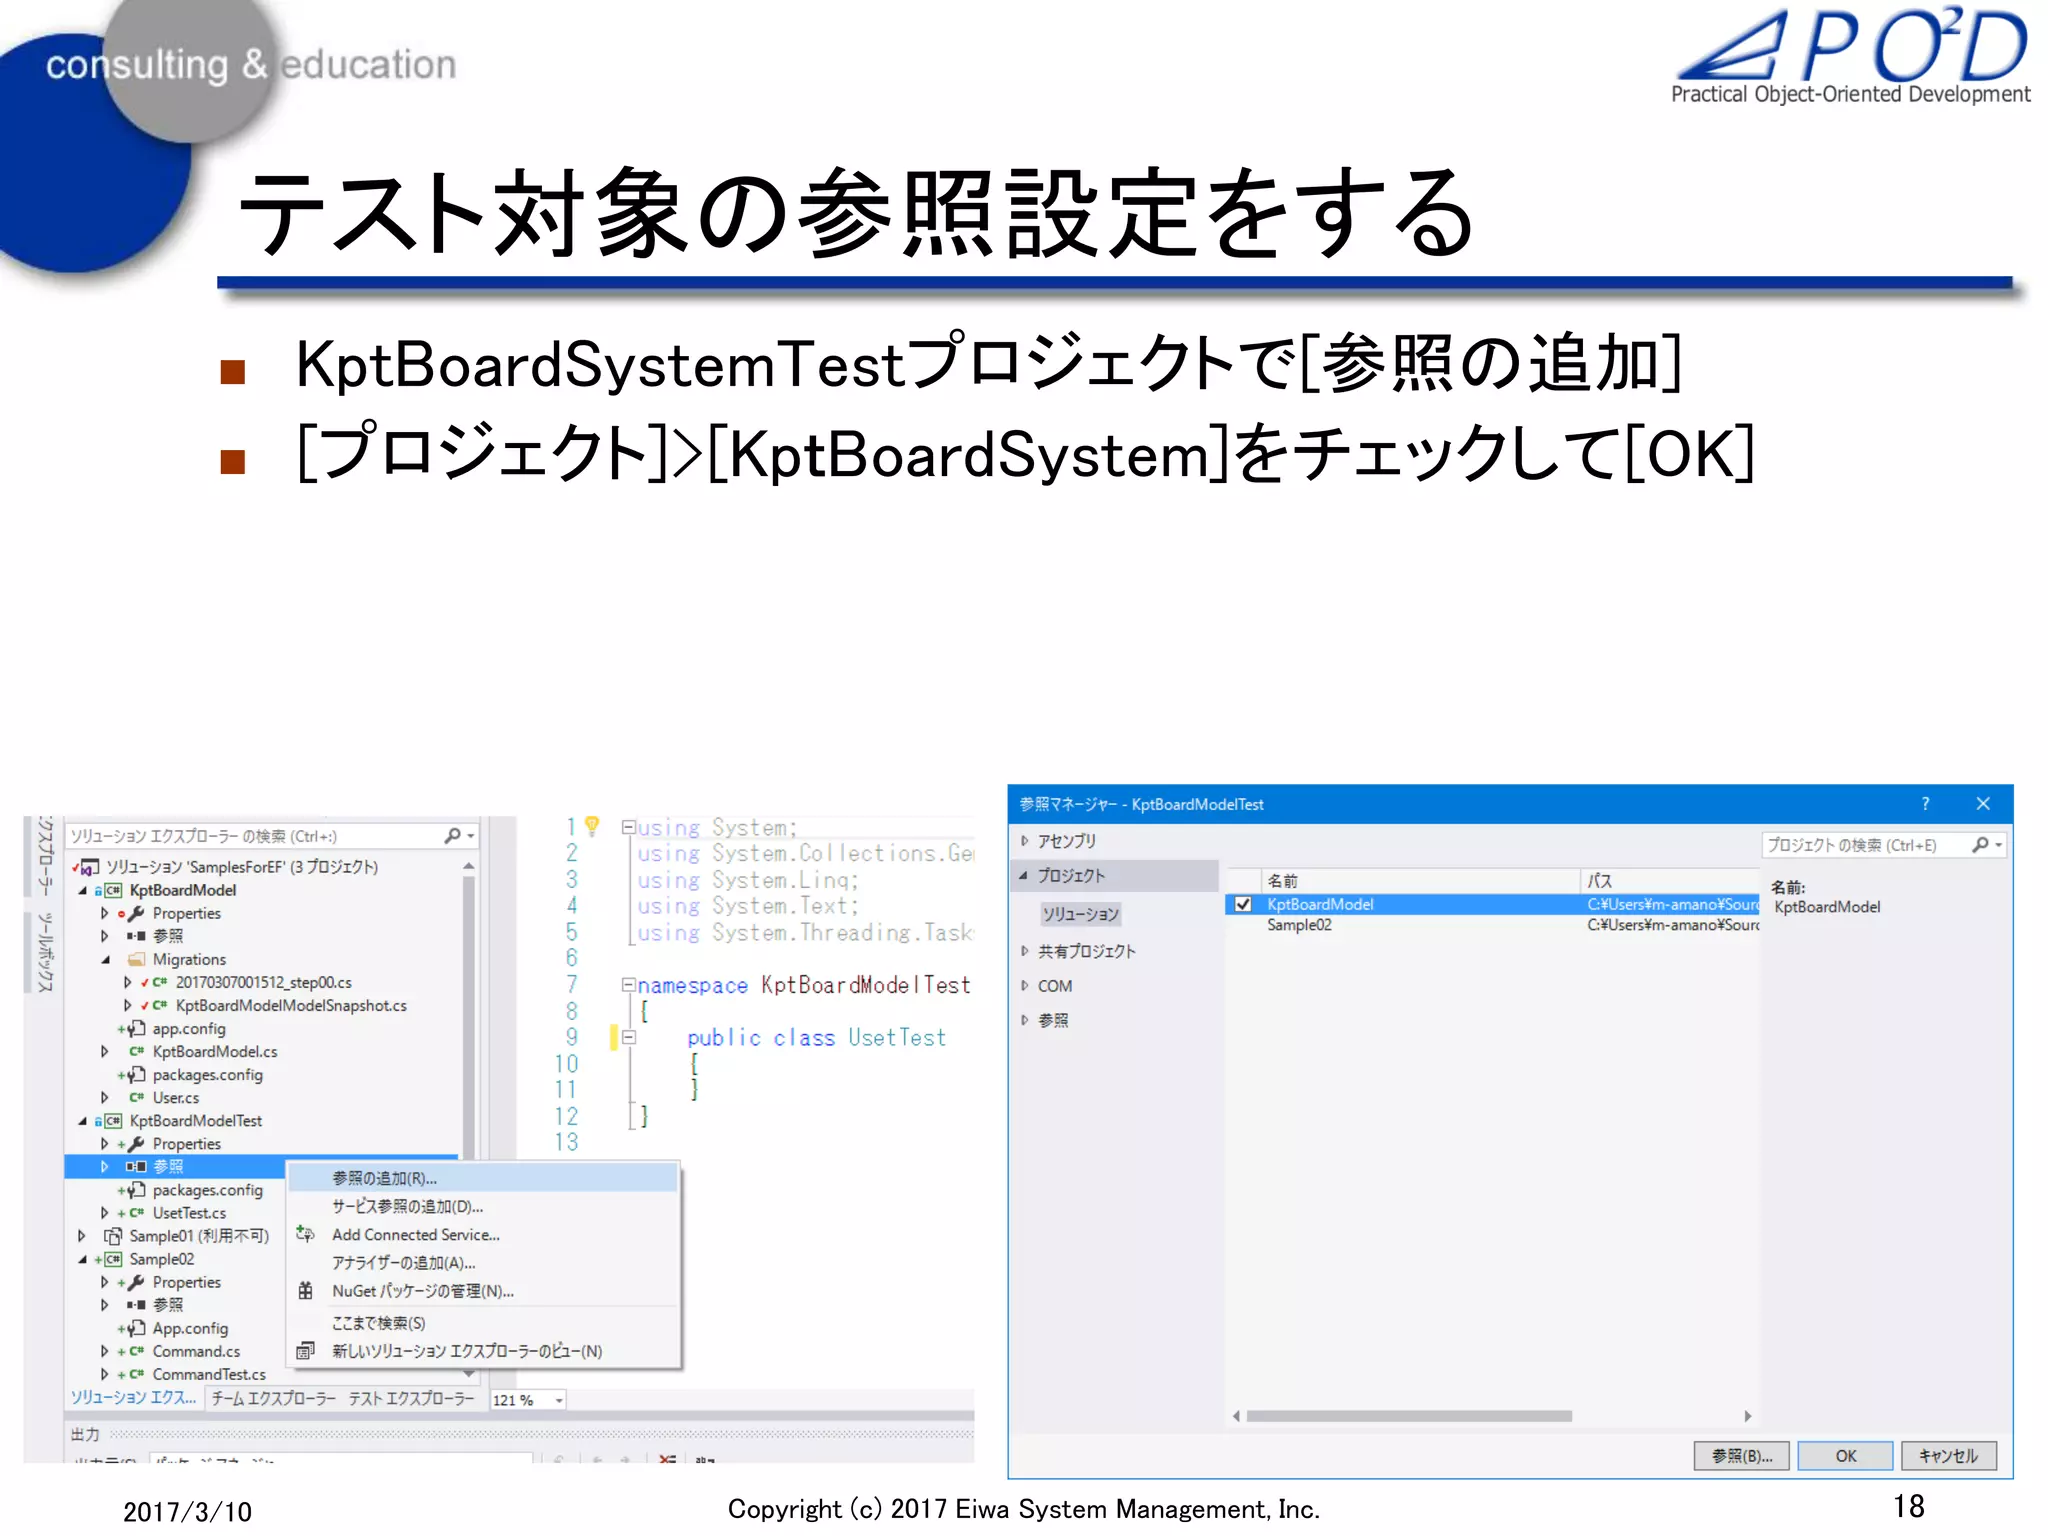Choose Add Connected Service... menu item

483,1235
